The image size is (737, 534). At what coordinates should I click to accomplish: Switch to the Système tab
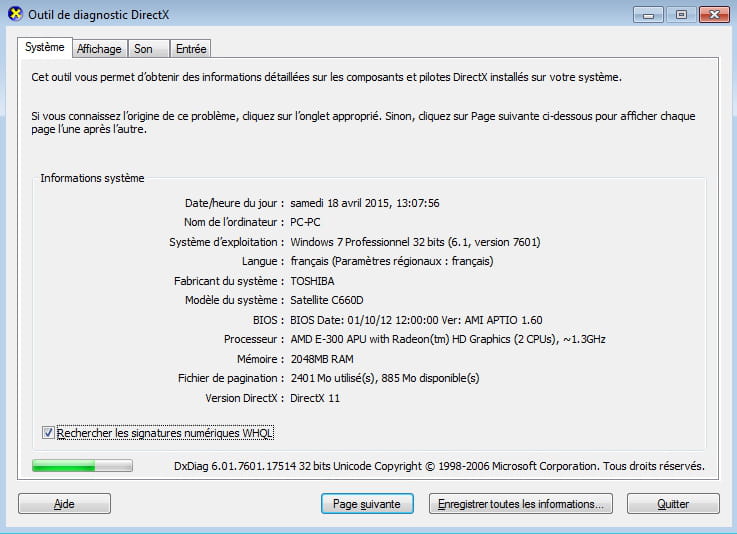(x=45, y=47)
